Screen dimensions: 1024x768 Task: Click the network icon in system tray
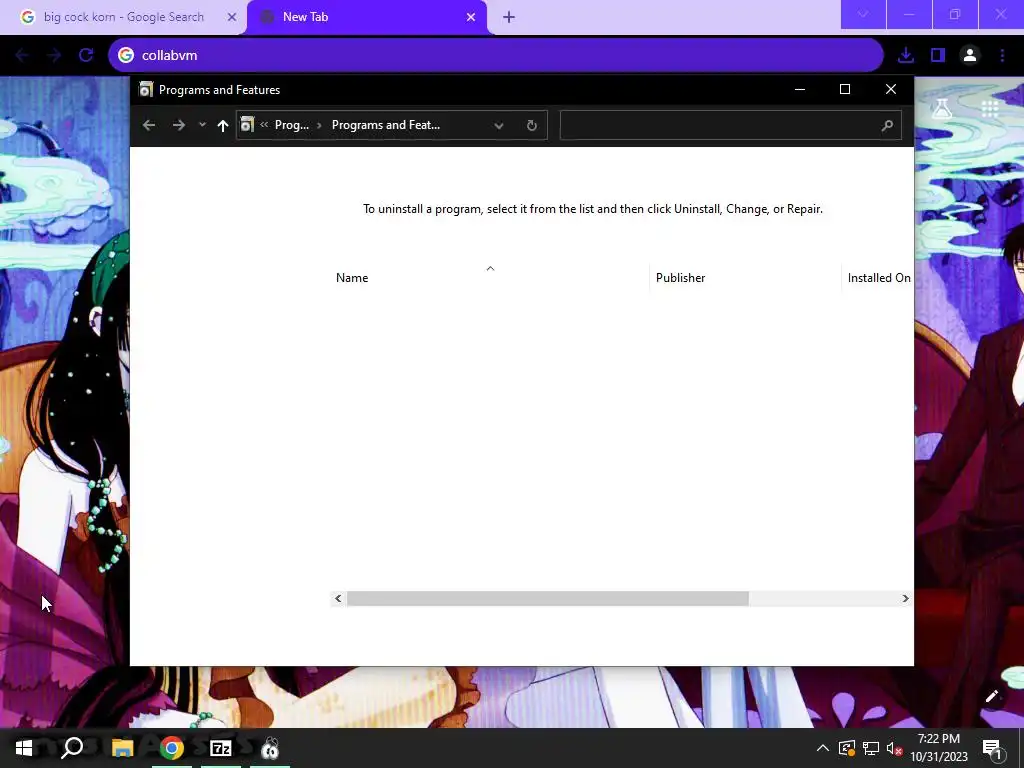pyautogui.click(x=871, y=748)
